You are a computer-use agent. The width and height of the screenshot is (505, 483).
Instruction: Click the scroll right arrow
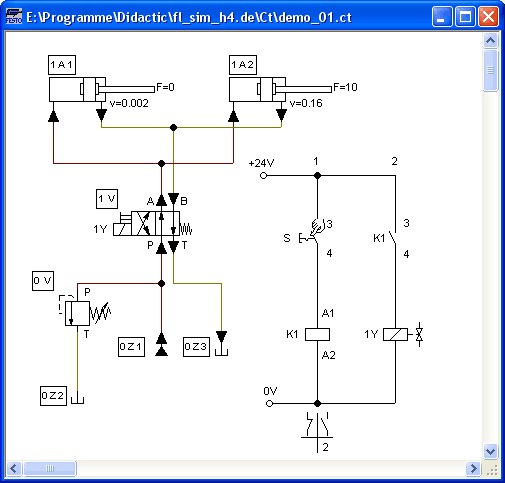(x=474, y=469)
